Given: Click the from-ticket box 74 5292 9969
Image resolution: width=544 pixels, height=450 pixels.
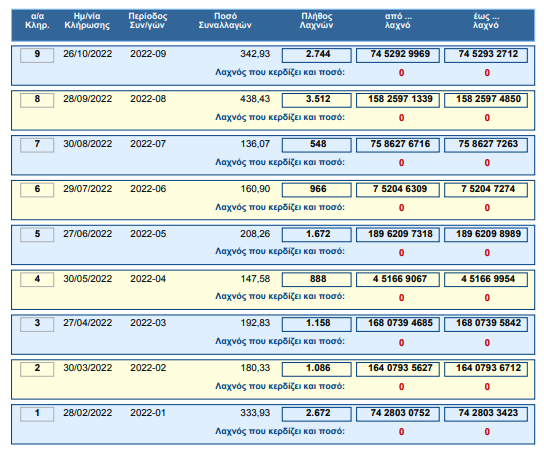Looking at the screenshot, I should click(x=398, y=55).
